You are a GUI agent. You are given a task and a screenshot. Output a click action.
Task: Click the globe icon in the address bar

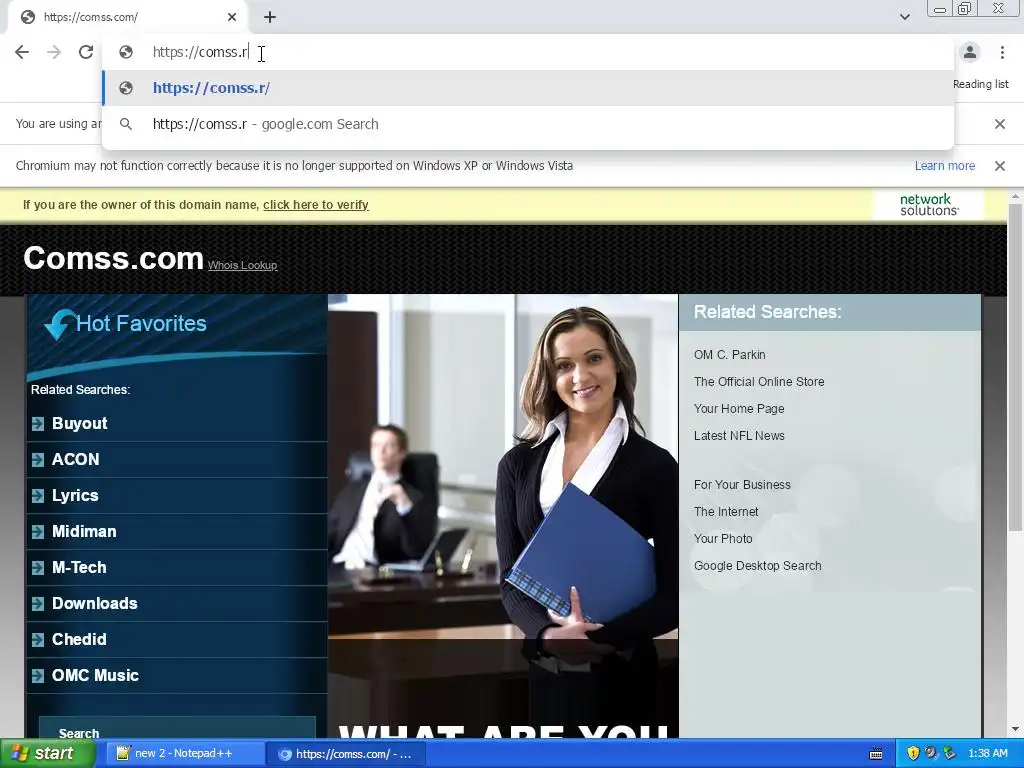tap(126, 52)
